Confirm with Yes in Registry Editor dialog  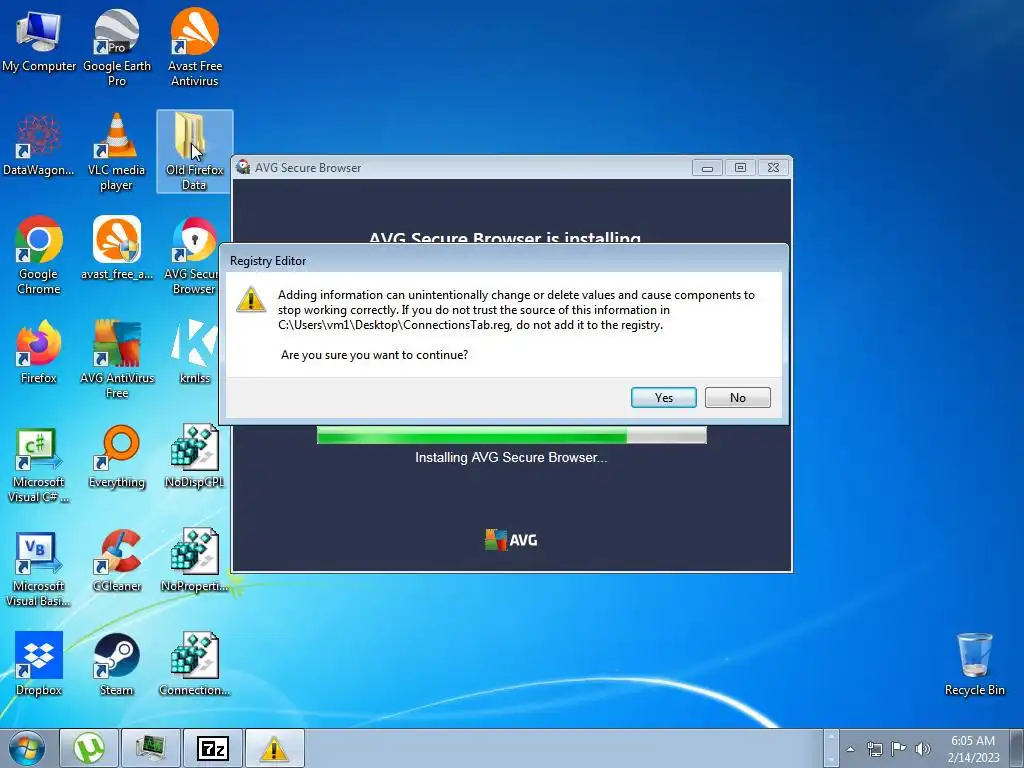664,398
